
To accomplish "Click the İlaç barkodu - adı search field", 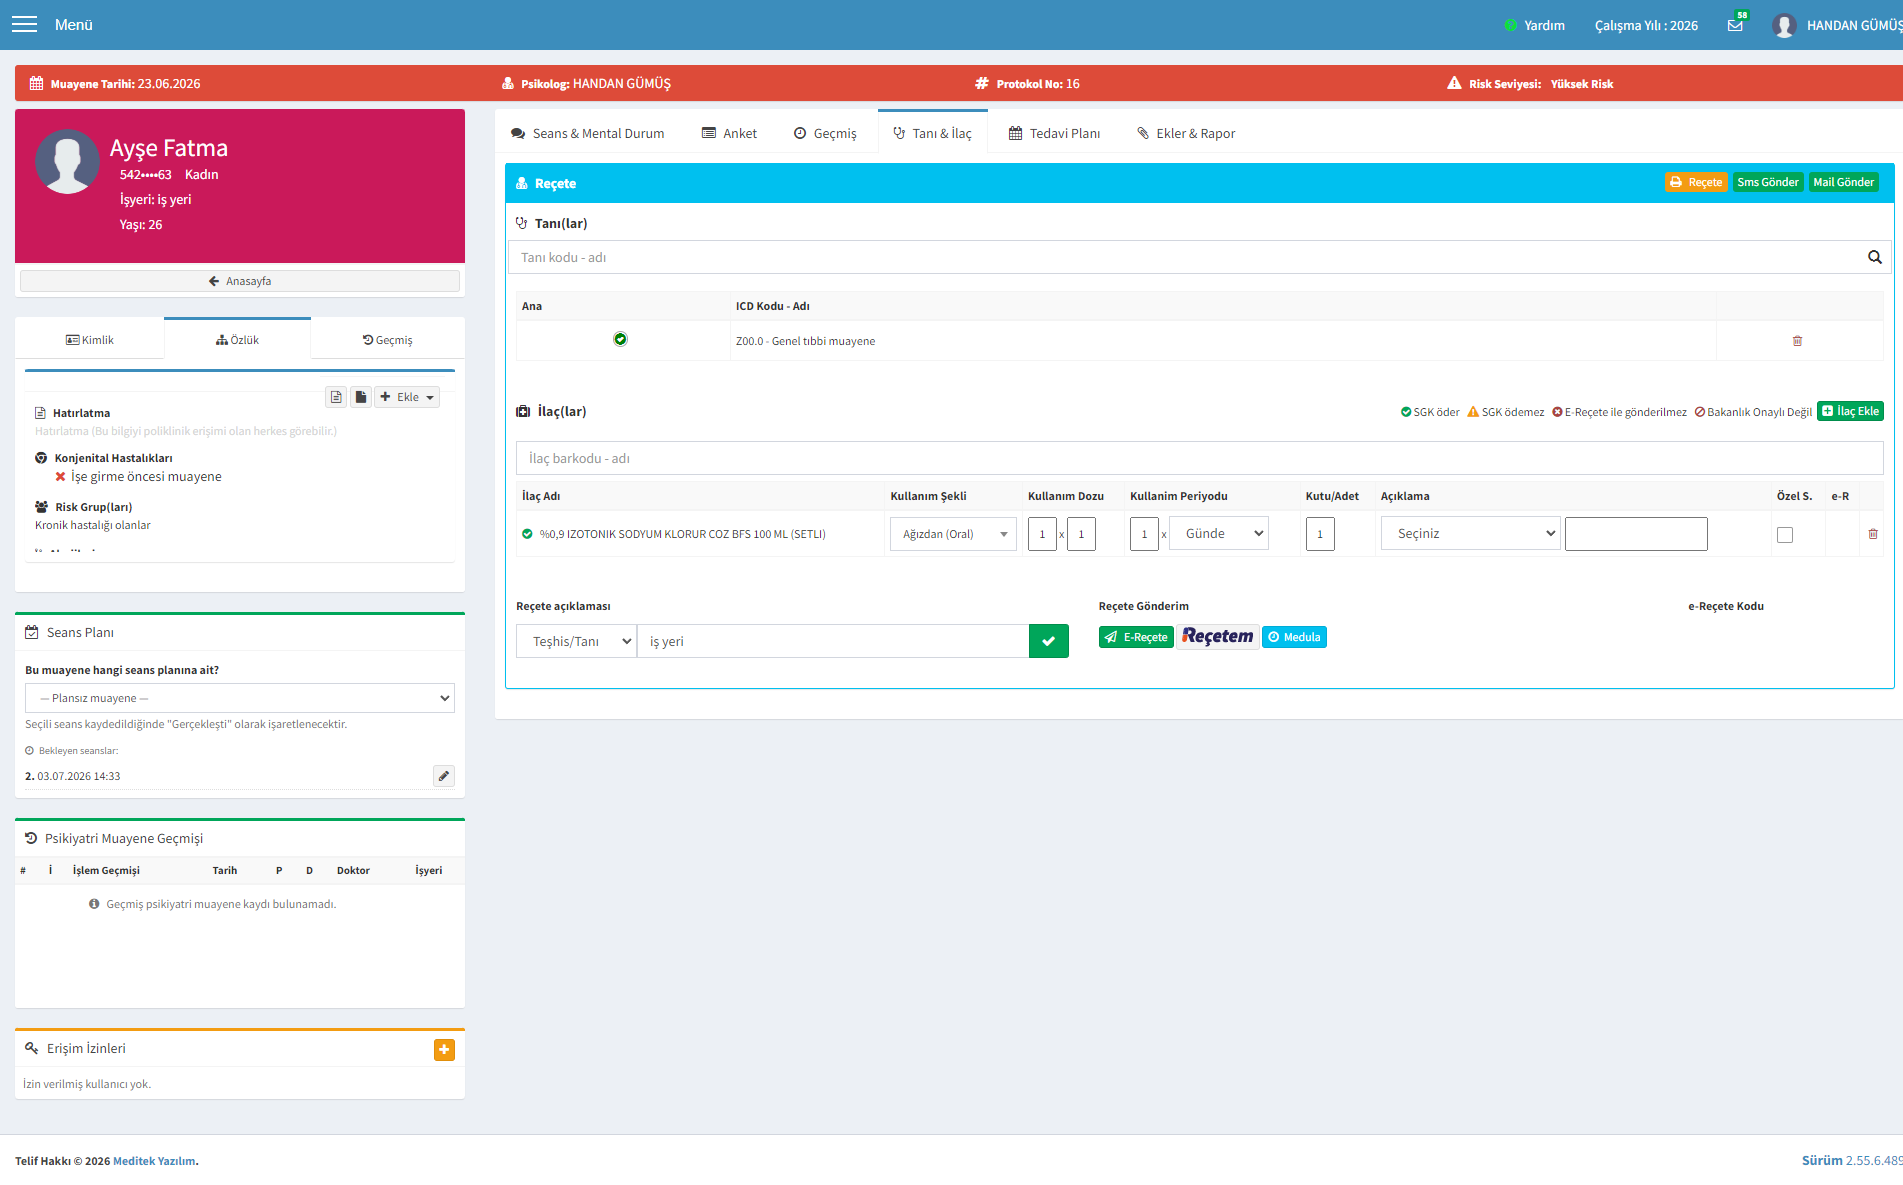I will [x=1199, y=458].
